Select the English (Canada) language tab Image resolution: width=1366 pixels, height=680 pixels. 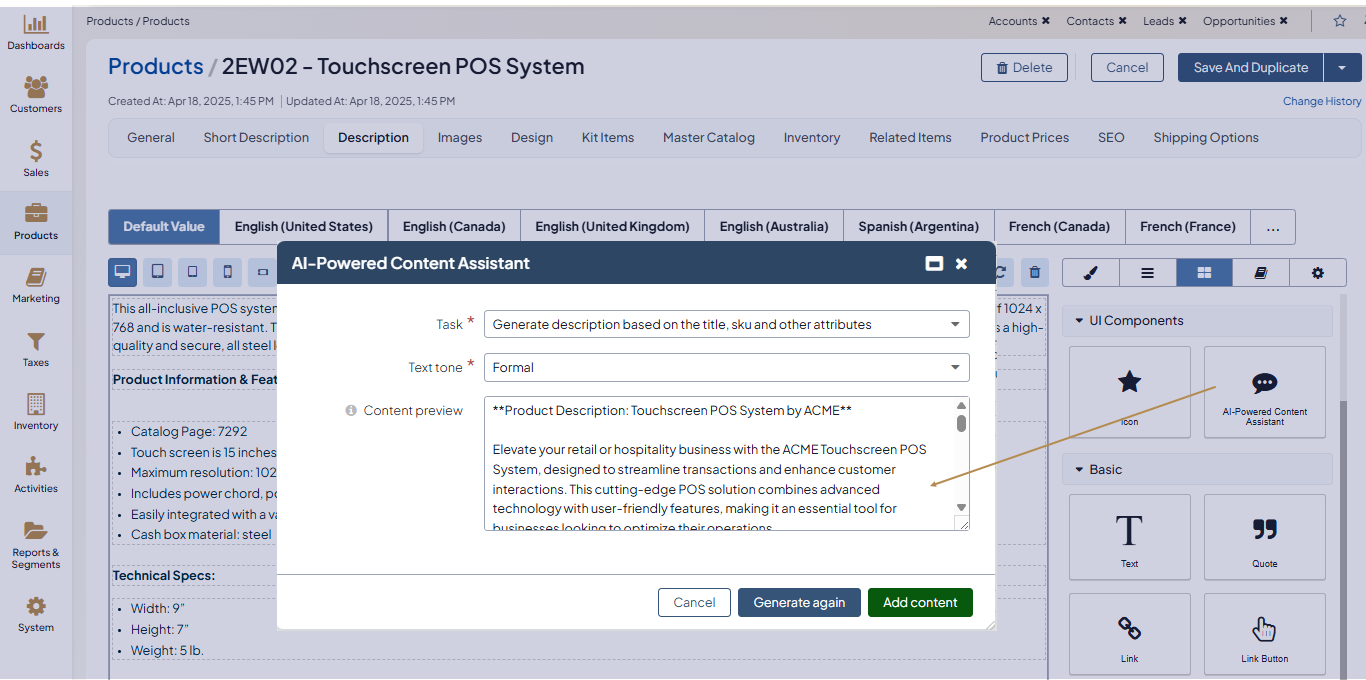point(454,227)
